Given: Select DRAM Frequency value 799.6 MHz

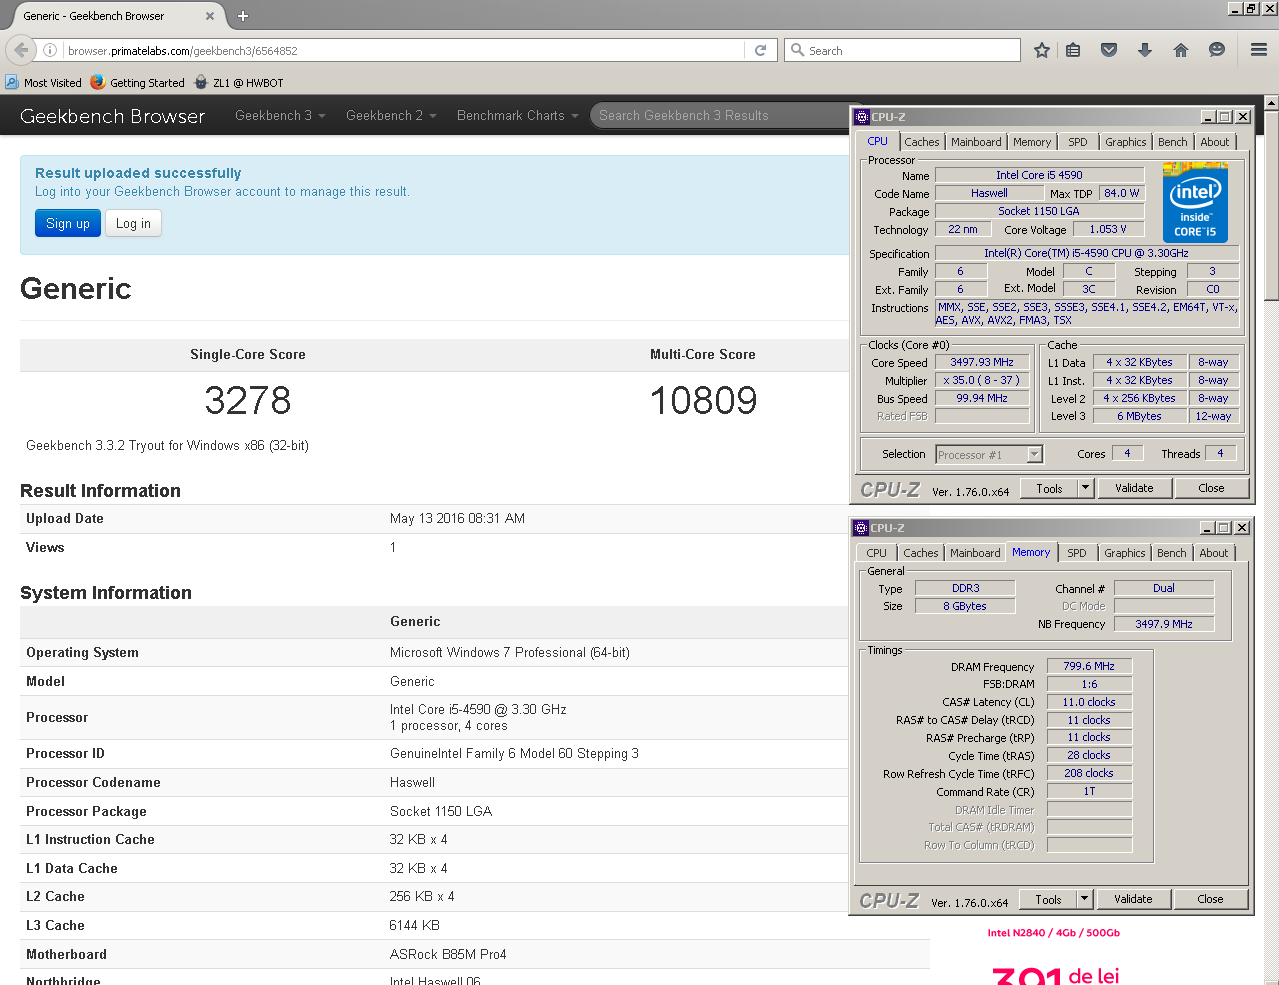Looking at the screenshot, I should click(x=1089, y=666).
